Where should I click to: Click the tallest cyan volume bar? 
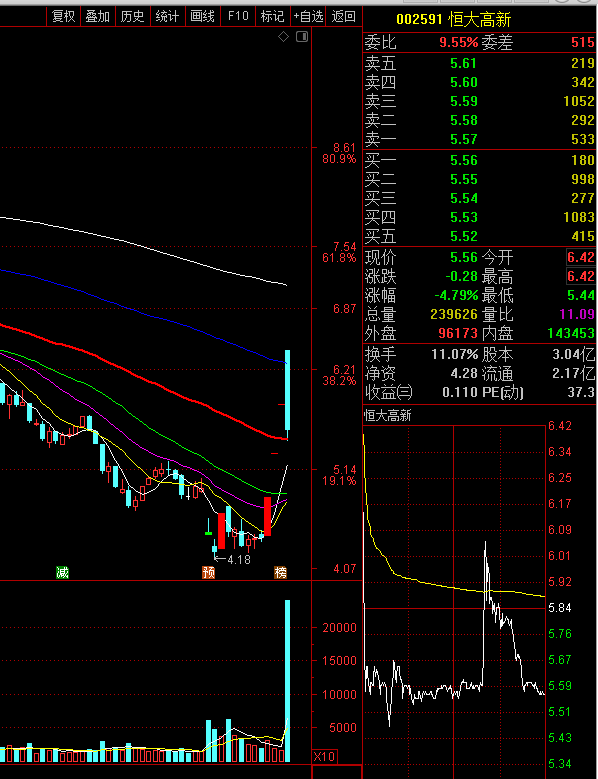tap(287, 681)
